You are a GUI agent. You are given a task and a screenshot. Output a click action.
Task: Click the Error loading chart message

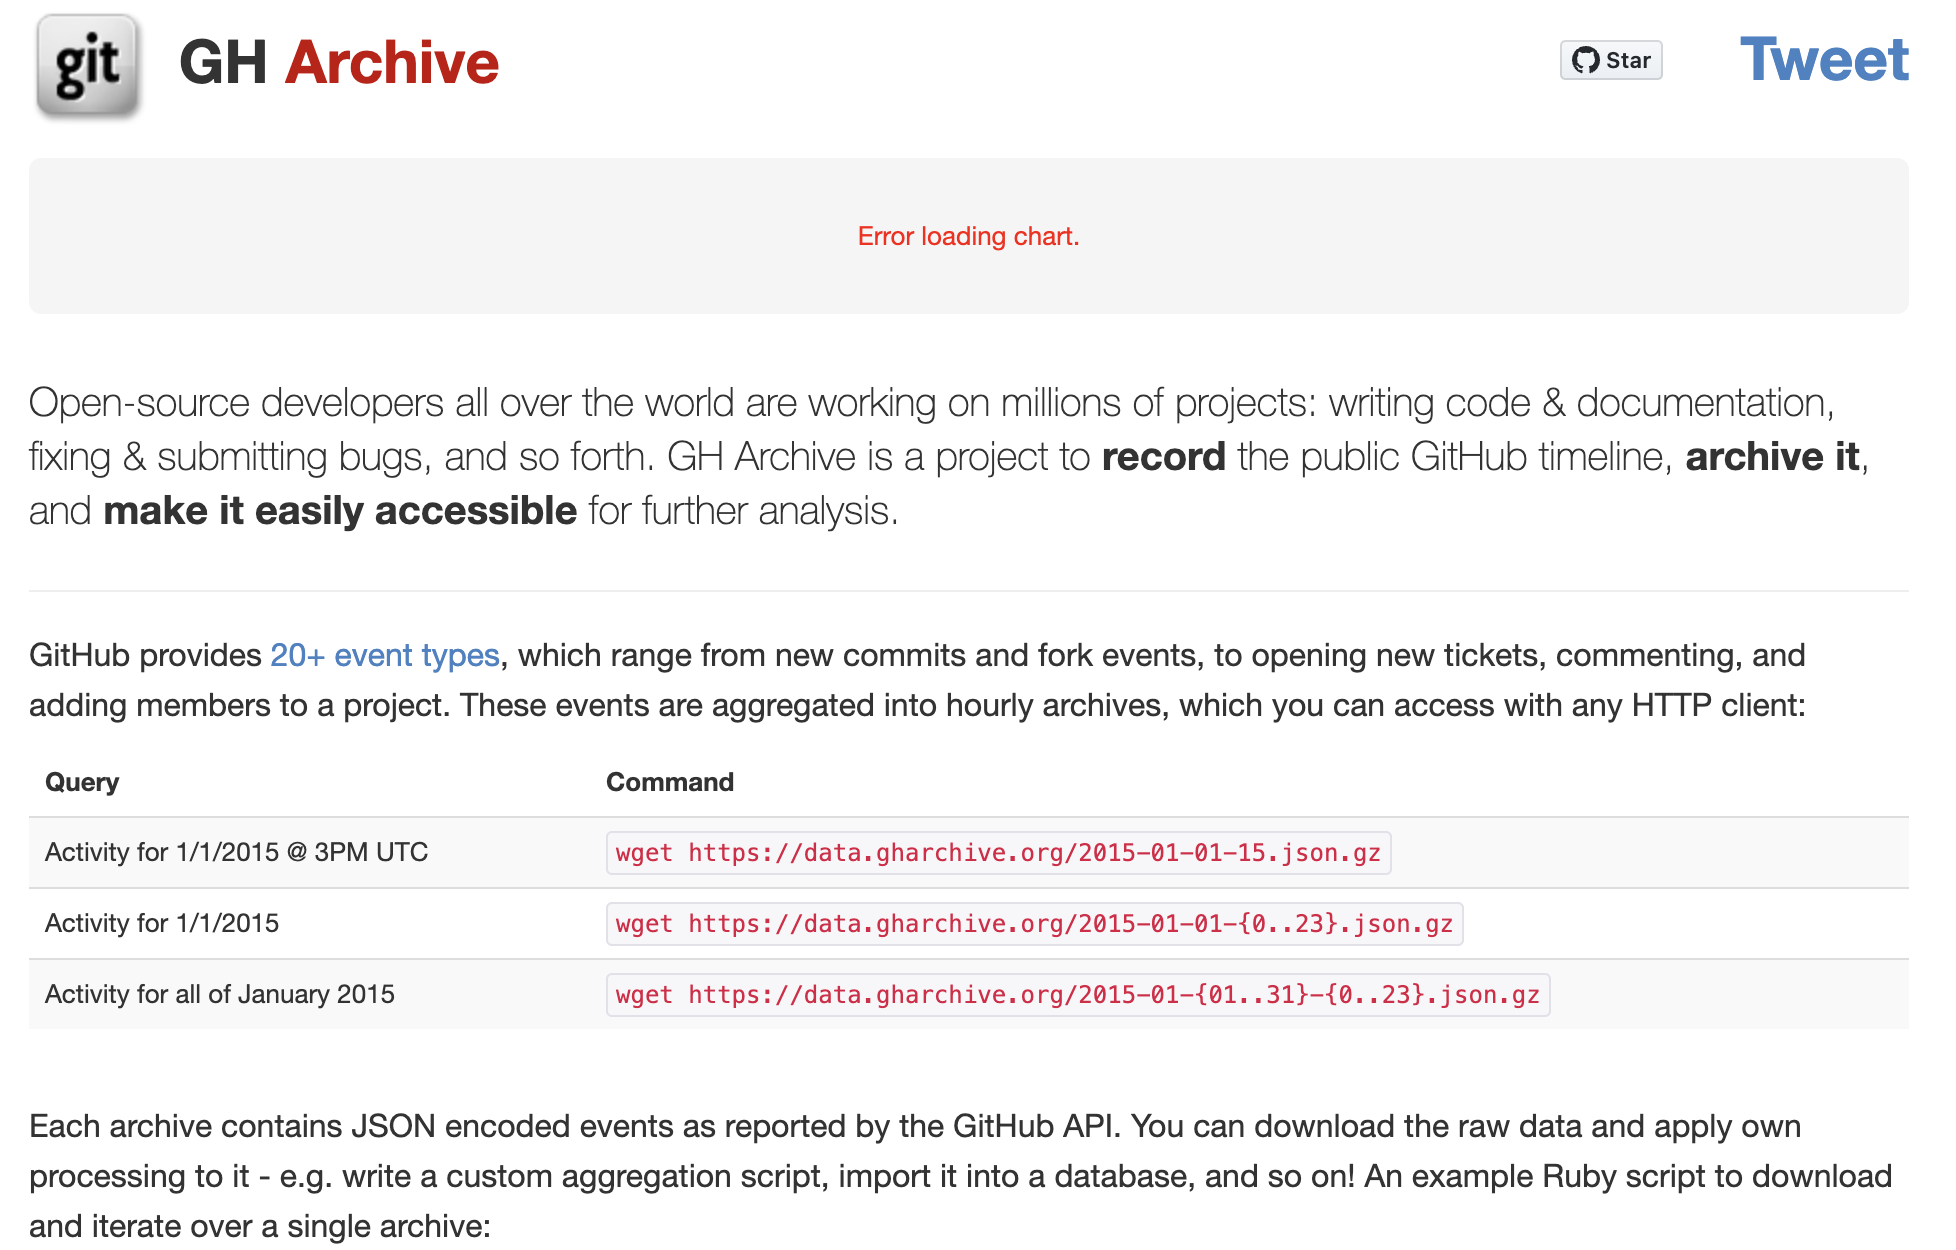pyautogui.click(x=968, y=236)
